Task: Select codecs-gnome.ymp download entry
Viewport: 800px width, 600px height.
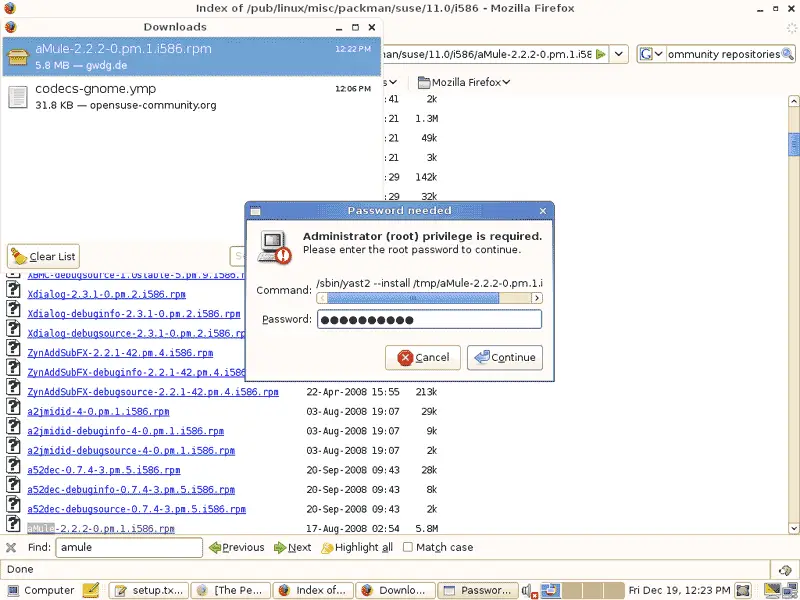Action: coord(191,96)
